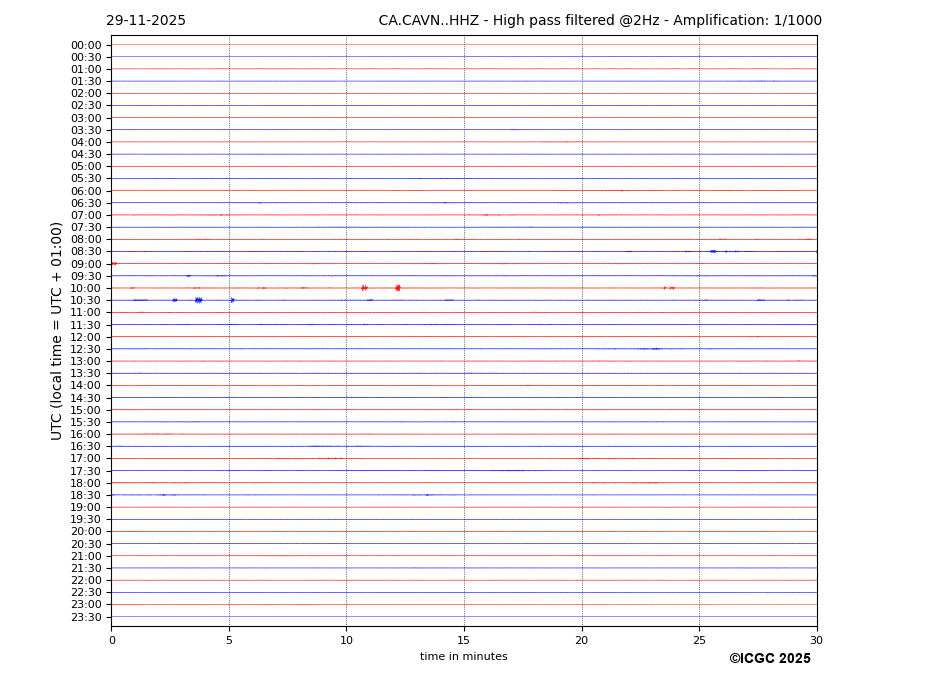
Task: Click the CA.CAVN..HHZ chart title
Action: point(599,21)
